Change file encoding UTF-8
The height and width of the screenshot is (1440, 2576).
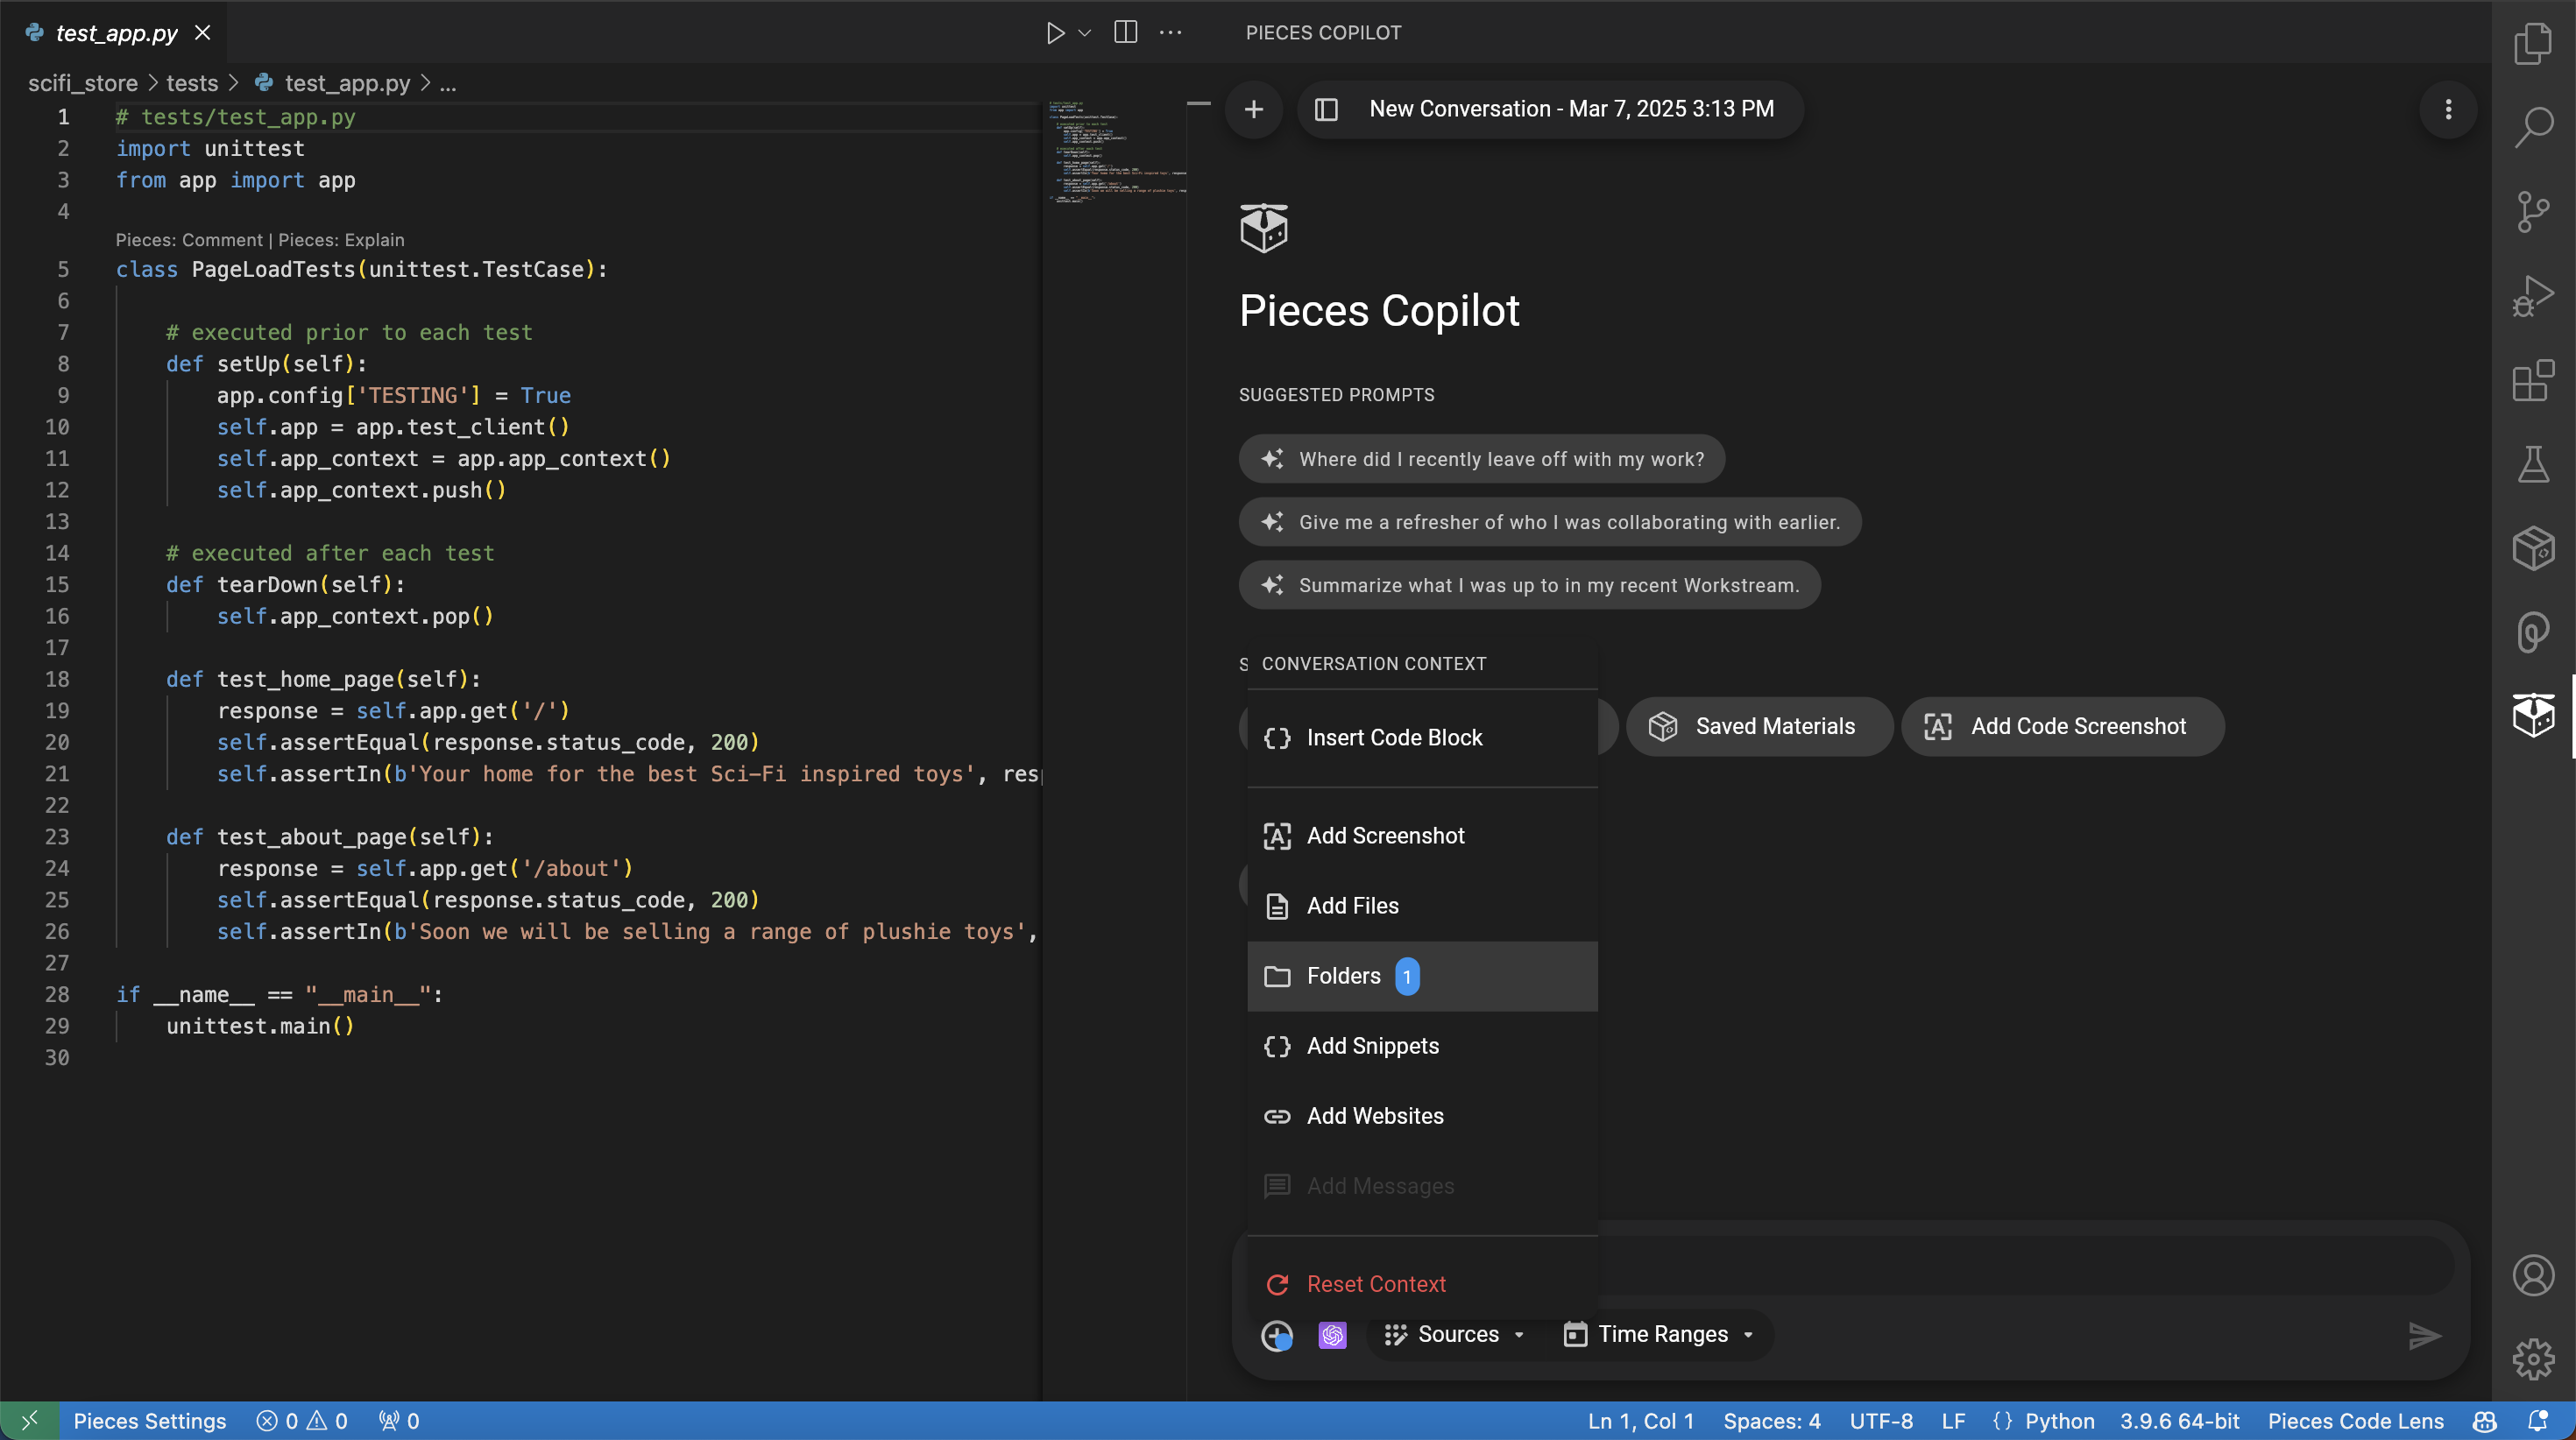tap(1881, 1421)
